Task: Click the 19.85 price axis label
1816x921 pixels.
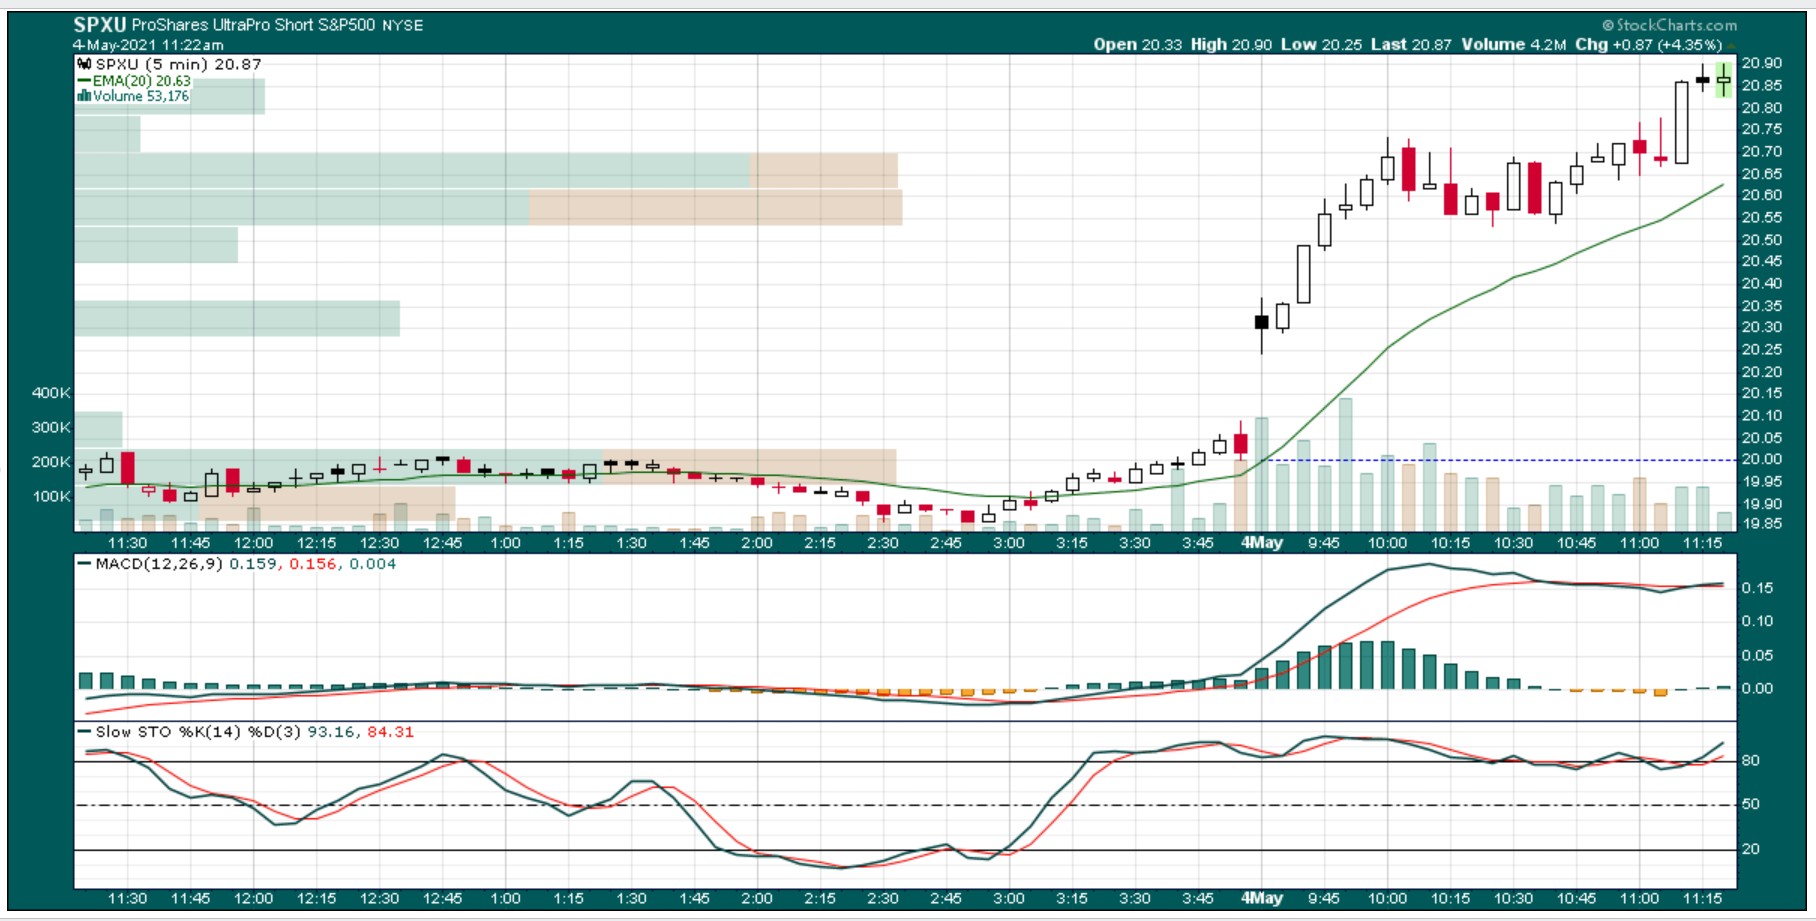Action: [1761, 524]
